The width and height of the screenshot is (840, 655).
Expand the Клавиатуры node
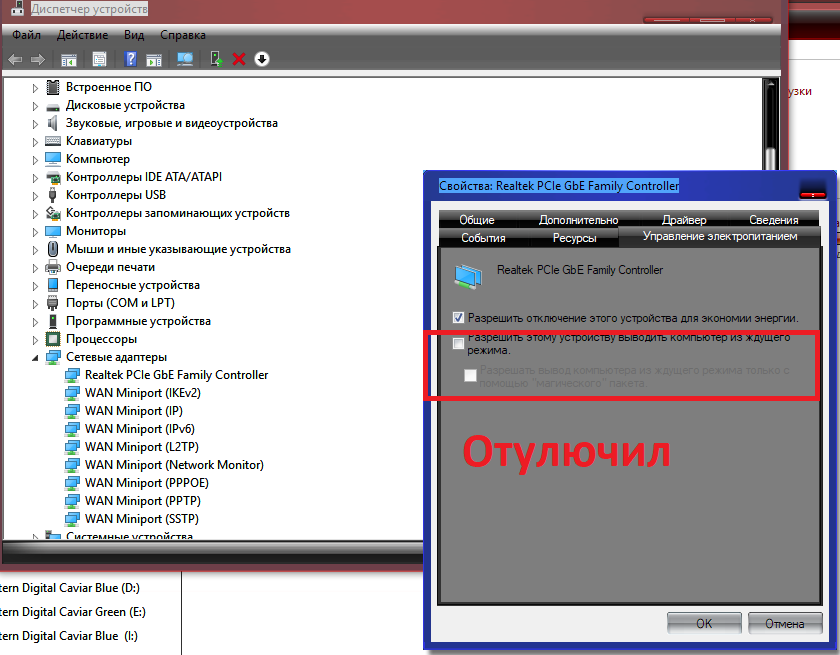35,142
